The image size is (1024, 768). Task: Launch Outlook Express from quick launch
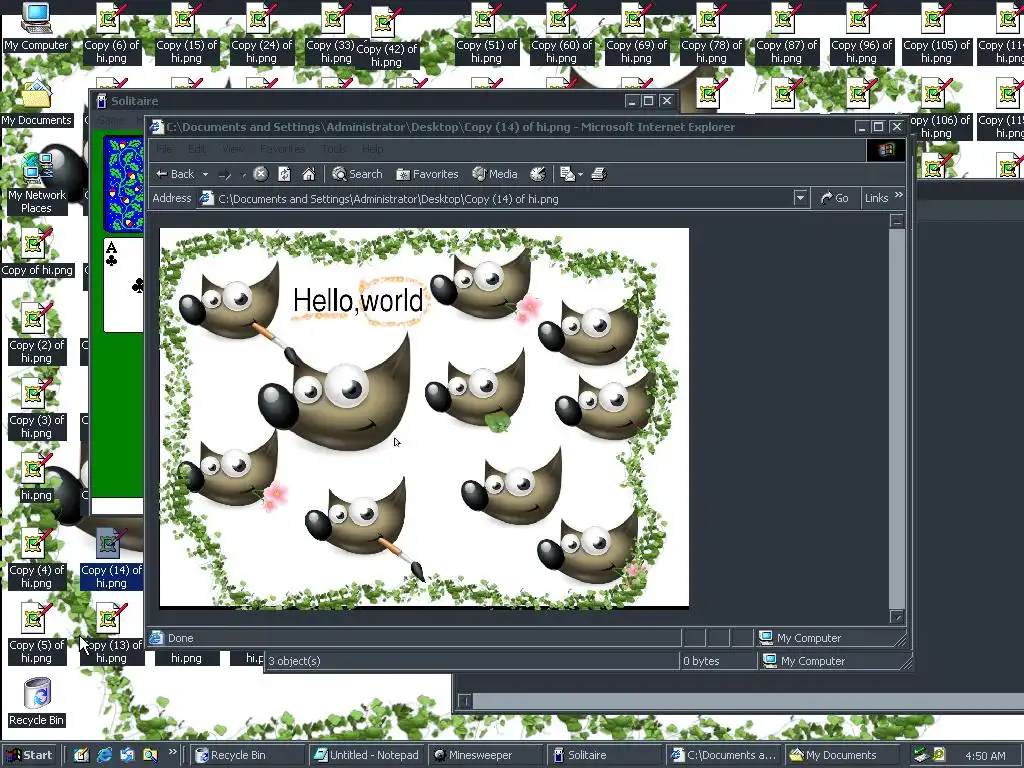[x=127, y=755]
